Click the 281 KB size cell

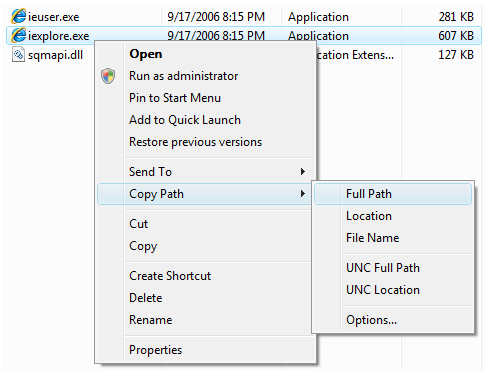click(x=456, y=17)
